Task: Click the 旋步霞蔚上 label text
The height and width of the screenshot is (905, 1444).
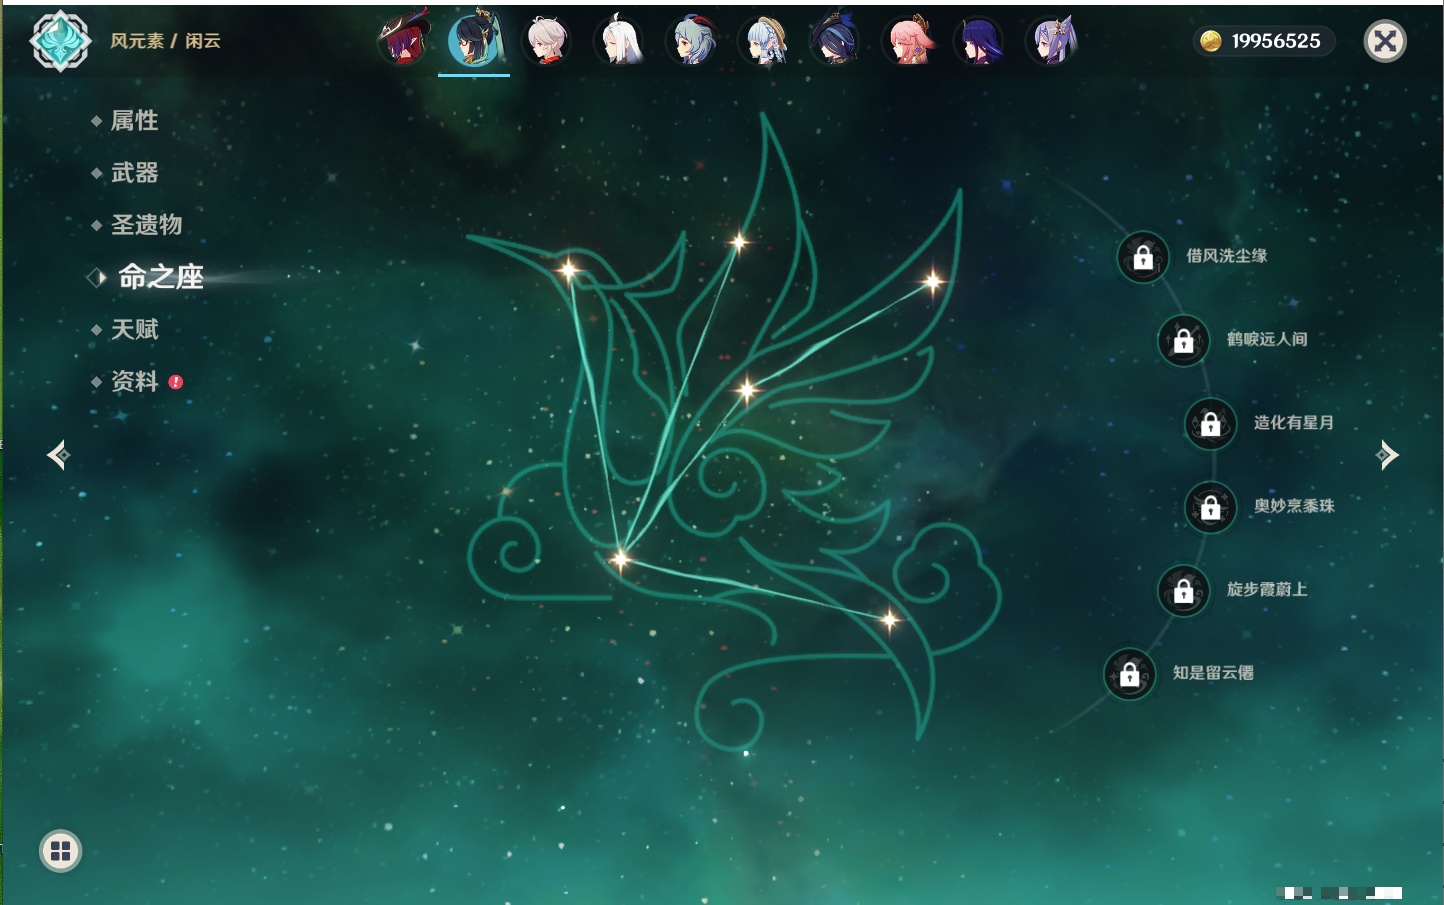Action: pyautogui.click(x=1267, y=589)
